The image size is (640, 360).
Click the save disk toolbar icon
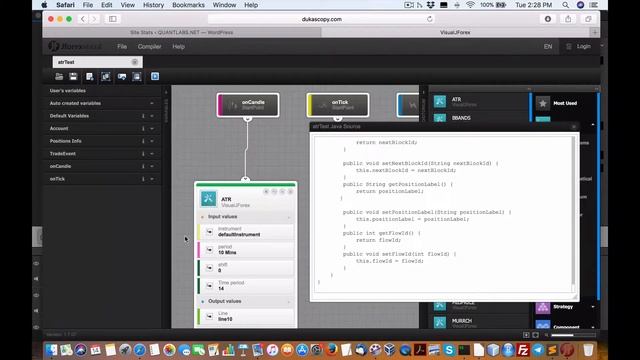[x=73, y=76]
